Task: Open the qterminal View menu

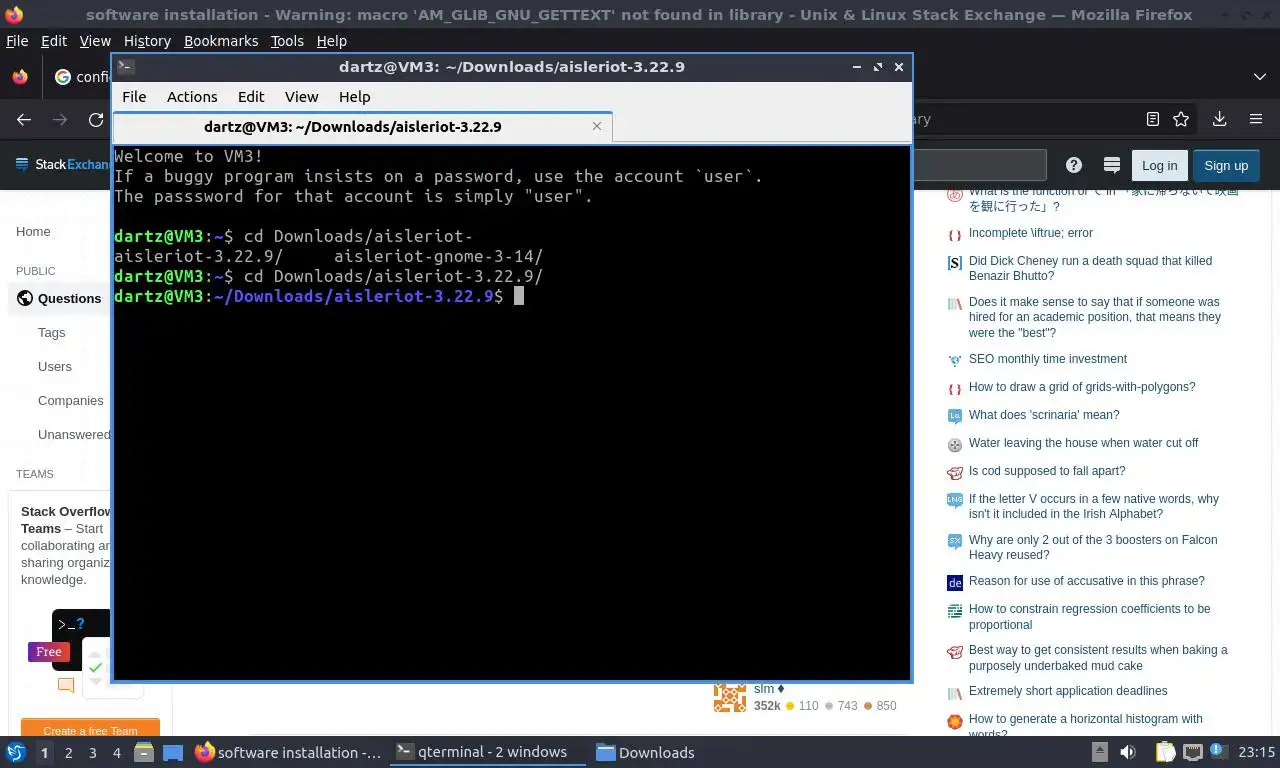Action: click(x=301, y=97)
